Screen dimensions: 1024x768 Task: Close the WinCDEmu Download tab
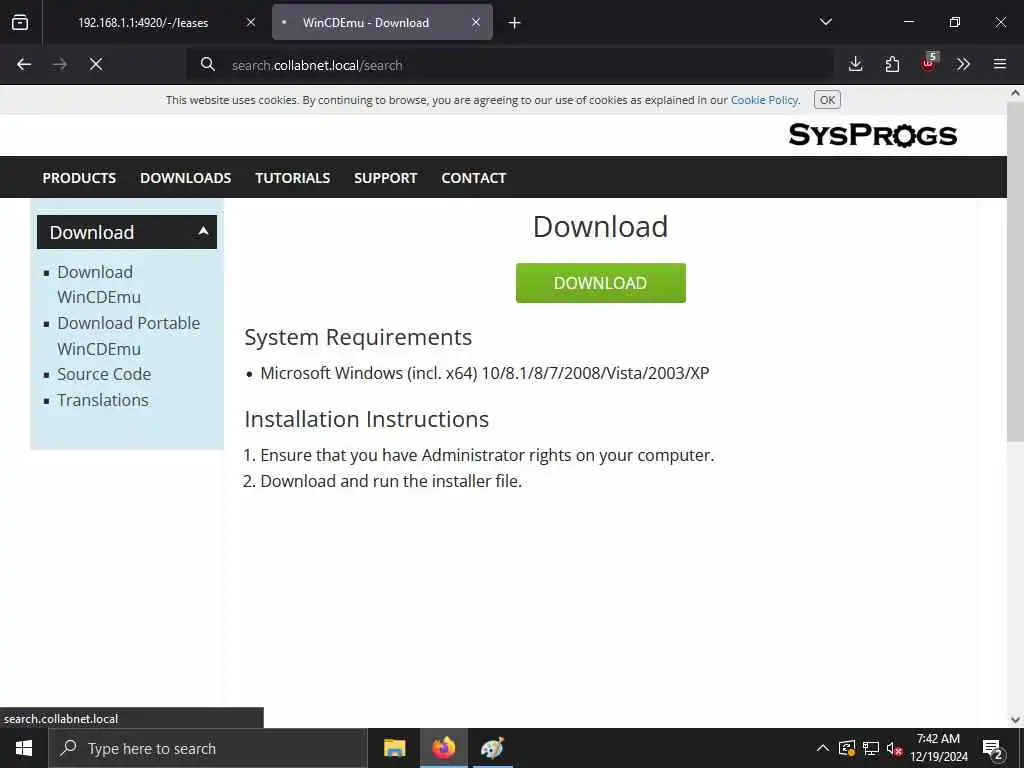tap(476, 22)
